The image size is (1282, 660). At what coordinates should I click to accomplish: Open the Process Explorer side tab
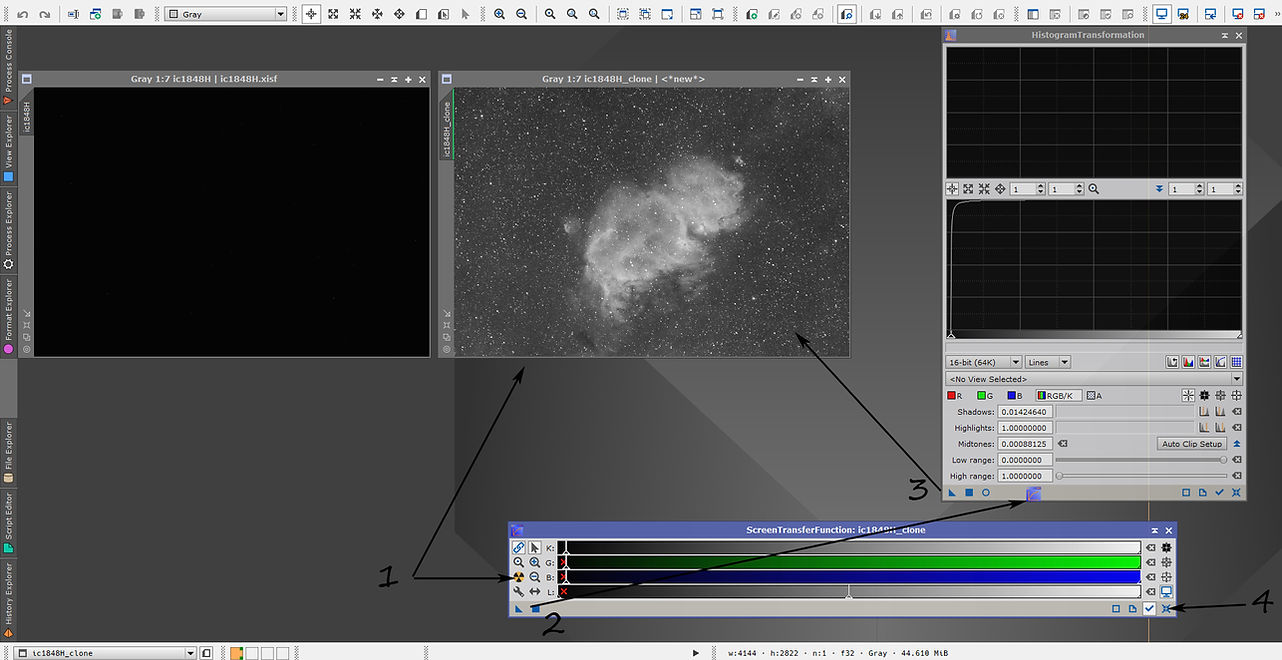tap(8, 231)
